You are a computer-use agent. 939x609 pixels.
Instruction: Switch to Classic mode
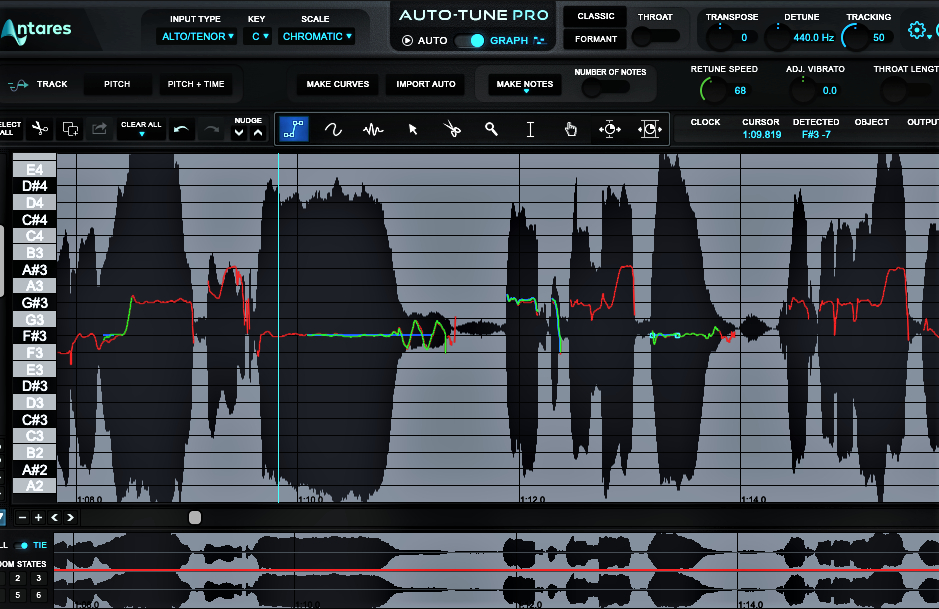(x=596, y=17)
